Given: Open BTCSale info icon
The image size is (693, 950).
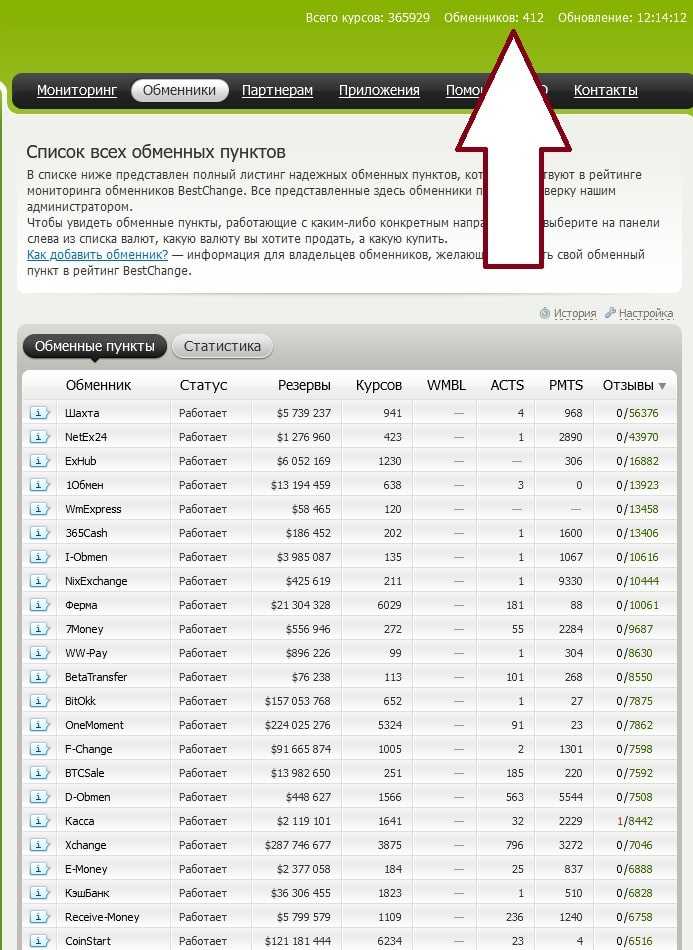Looking at the screenshot, I should [x=39, y=773].
